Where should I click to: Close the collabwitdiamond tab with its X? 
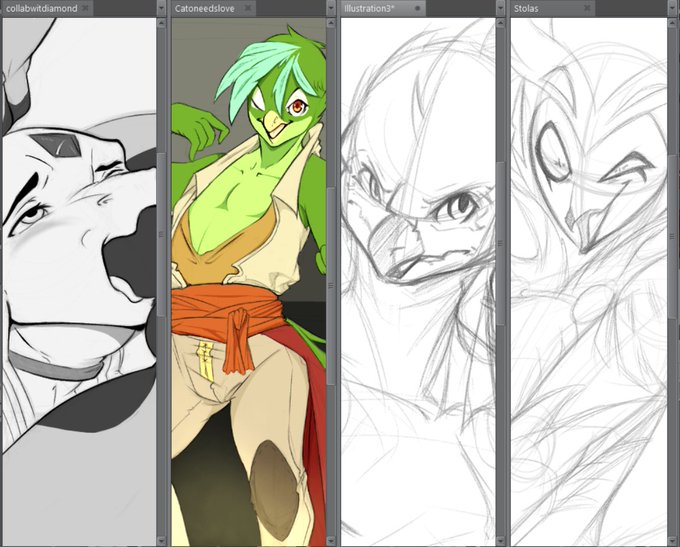[x=86, y=8]
